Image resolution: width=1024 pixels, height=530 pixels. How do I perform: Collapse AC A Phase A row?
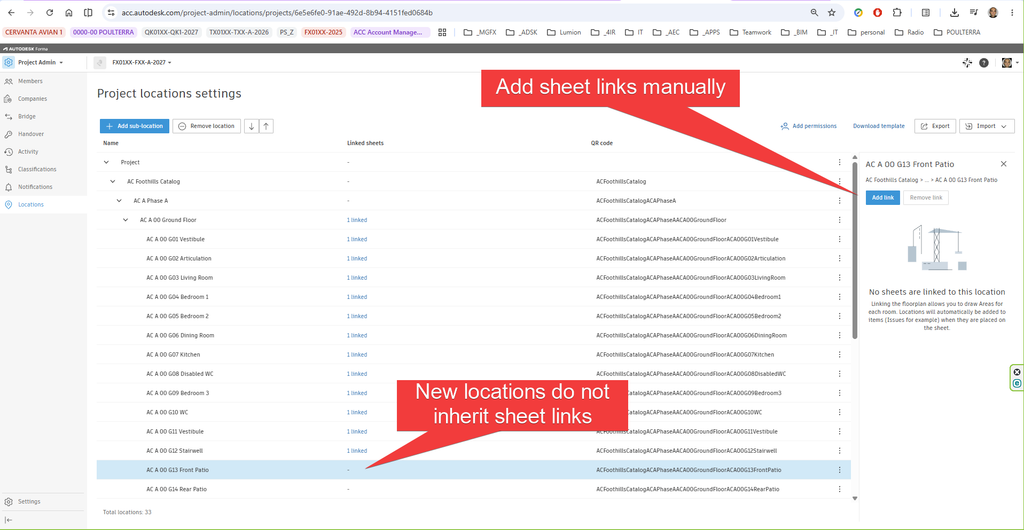point(119,201)
